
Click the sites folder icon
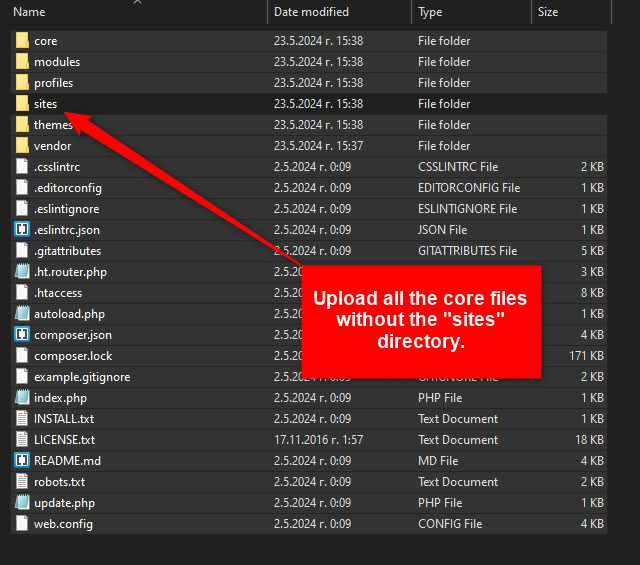[22, 104]
